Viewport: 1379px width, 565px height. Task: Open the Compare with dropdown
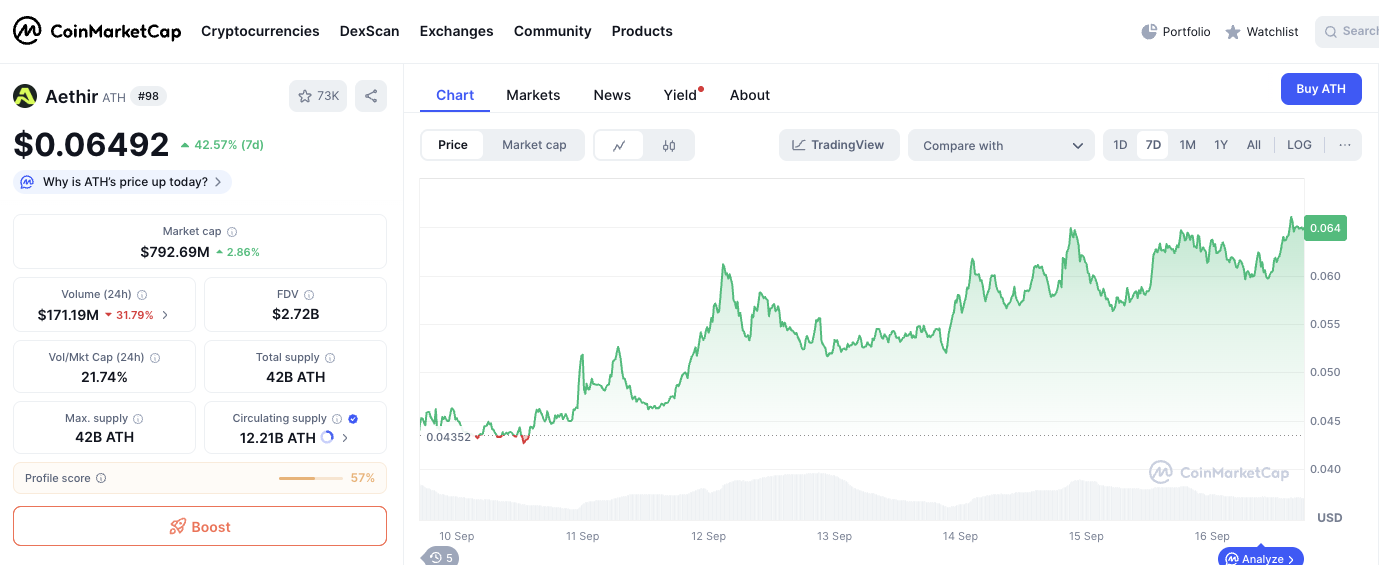[x=1001, y=145]
